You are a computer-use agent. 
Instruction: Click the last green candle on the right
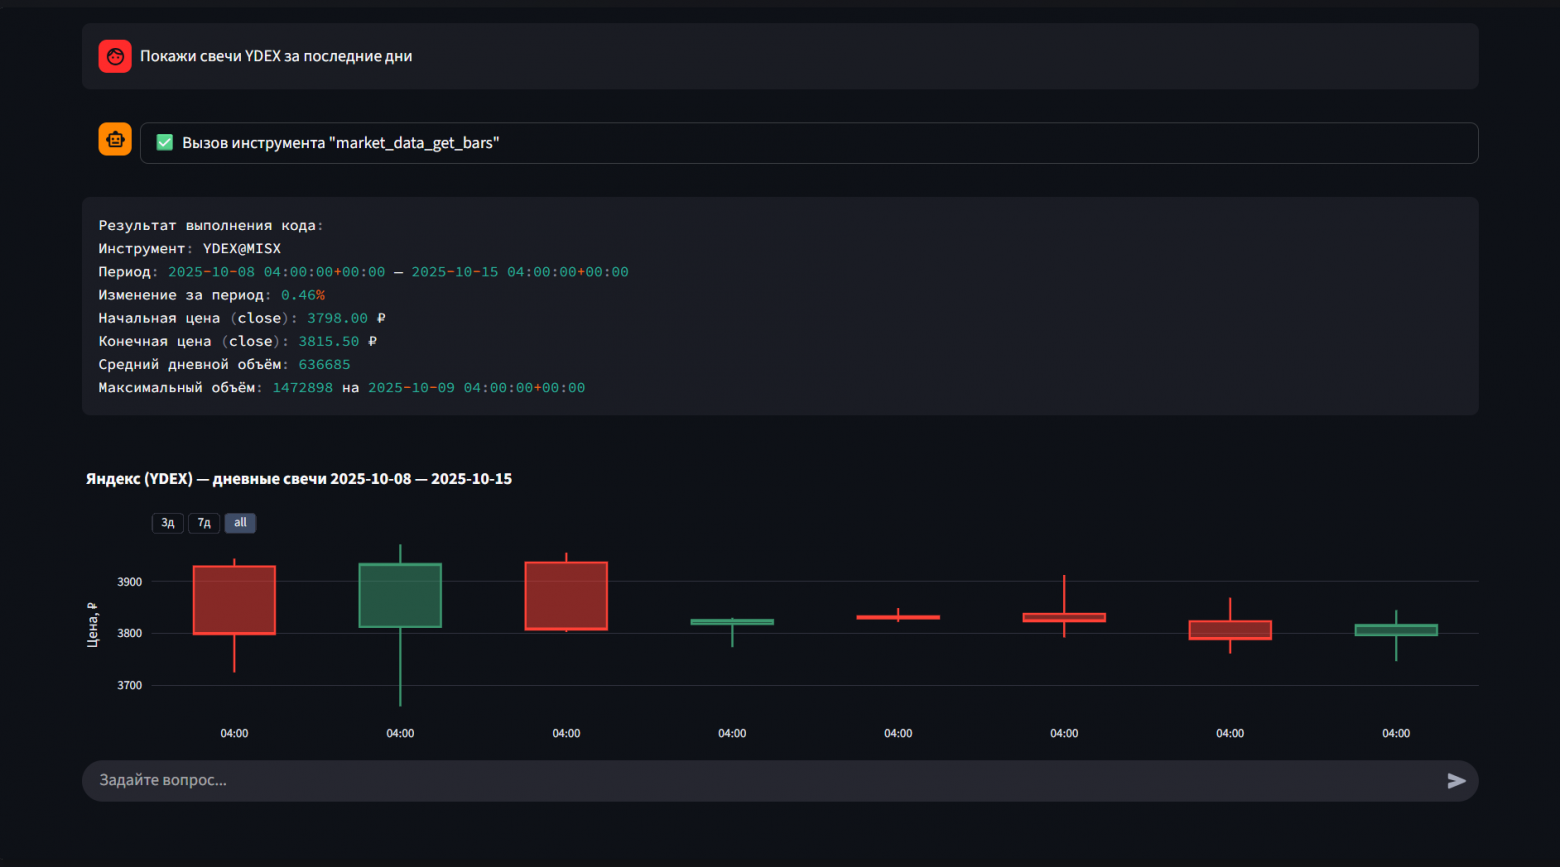[x=1396, y=630]
